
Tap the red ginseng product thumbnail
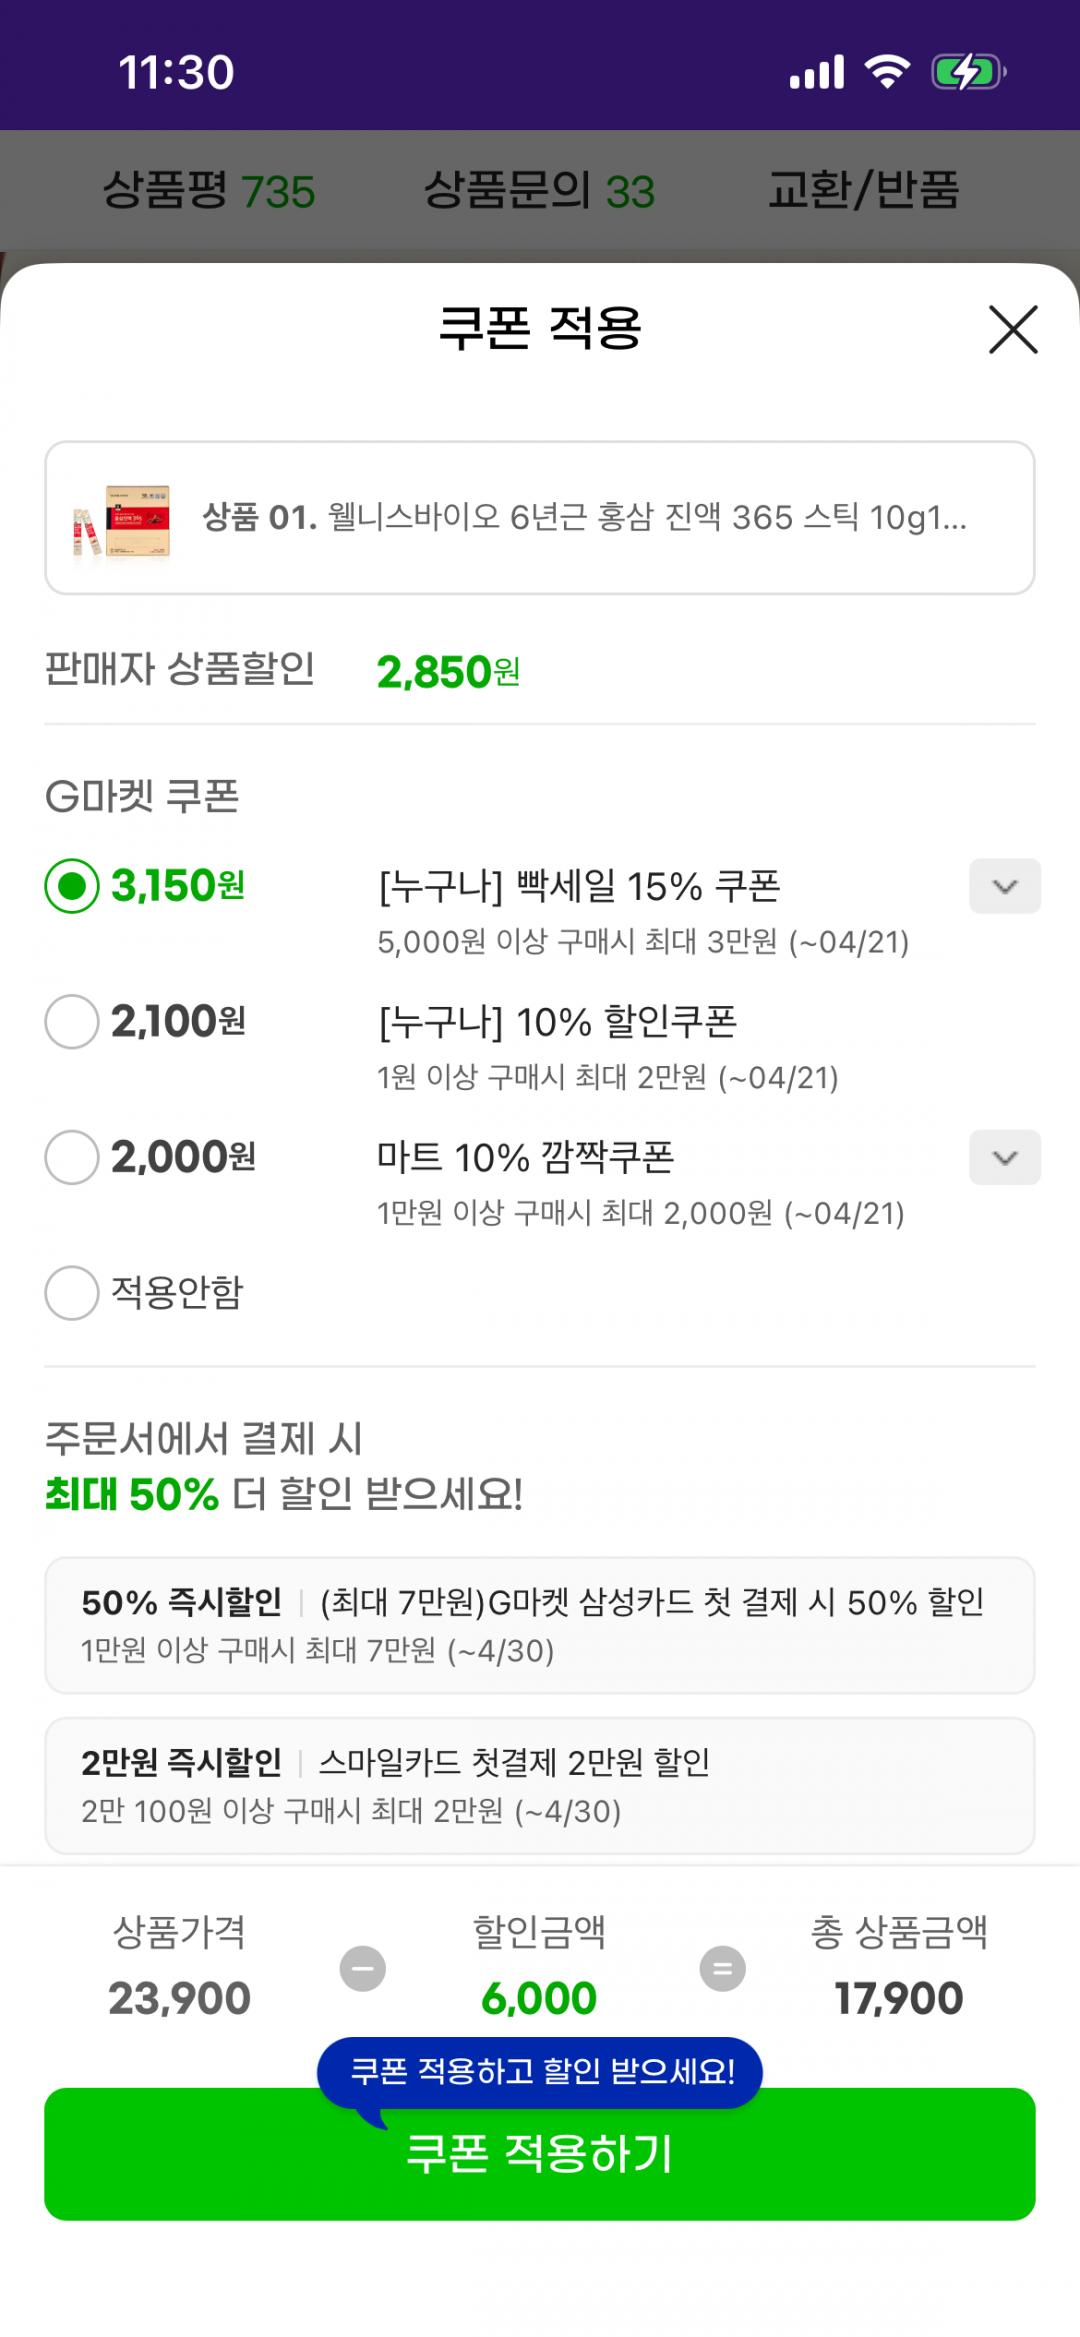click(122, 519)
